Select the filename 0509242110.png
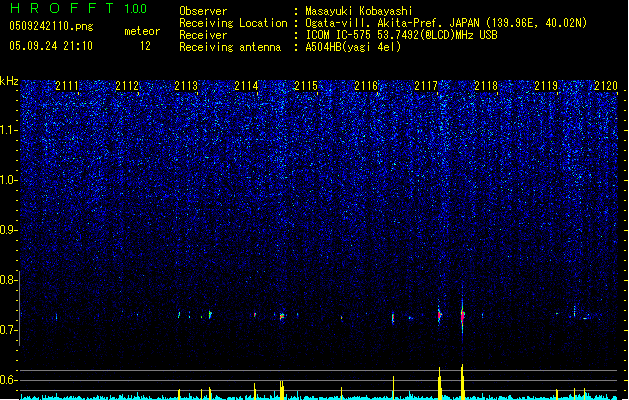The width and height of the screenshot is (629, 400). 51,26
